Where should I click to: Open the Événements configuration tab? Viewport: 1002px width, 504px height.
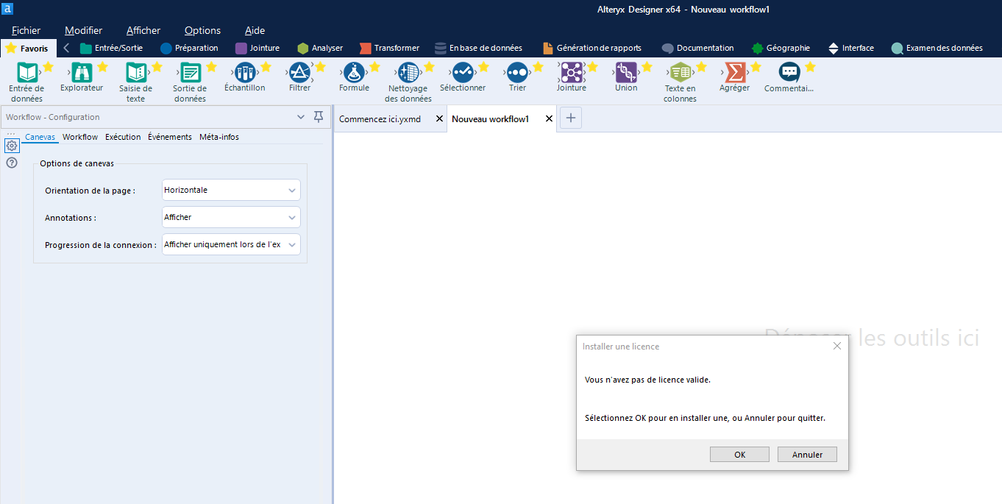[169, 137]
